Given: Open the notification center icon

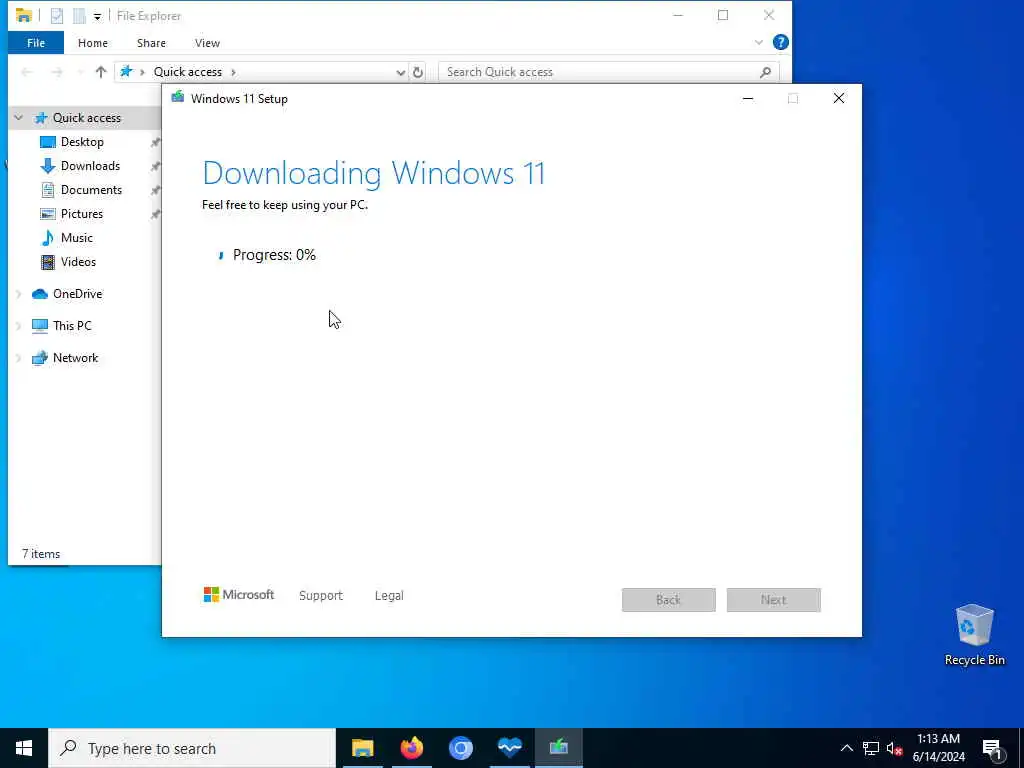Looking at the screenshot, I should [992, 749].
